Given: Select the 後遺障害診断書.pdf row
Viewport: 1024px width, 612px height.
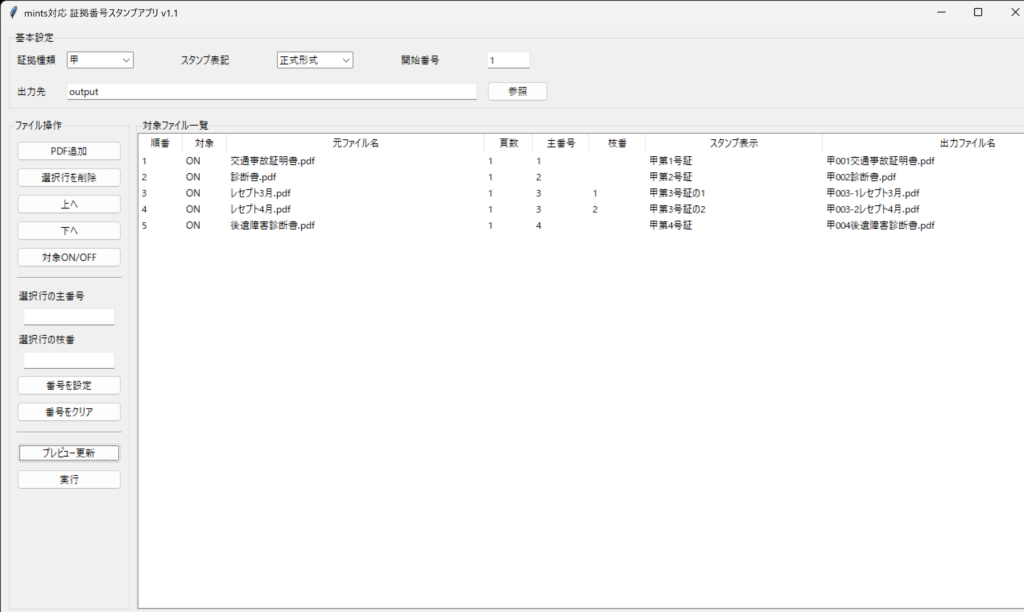Looking at the screenshot, I should pyautogui.click(x=272, y=226).
